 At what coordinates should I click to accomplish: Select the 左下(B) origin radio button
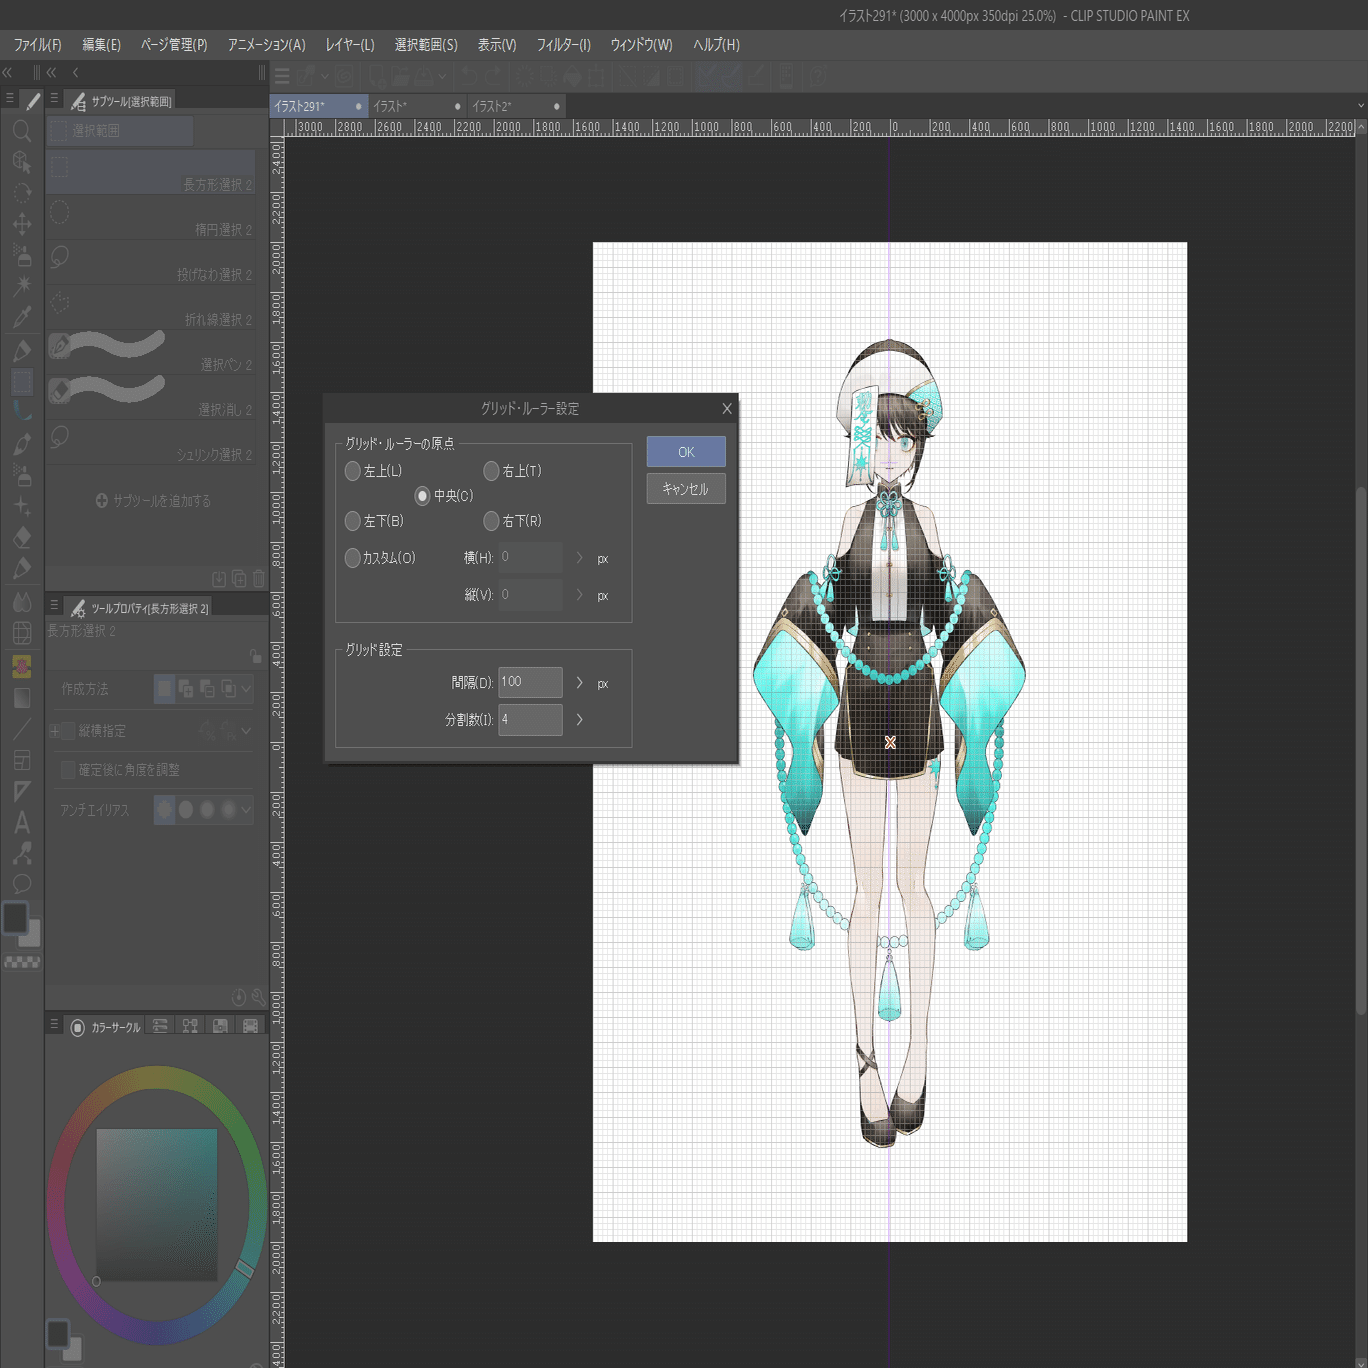point(352,521)
